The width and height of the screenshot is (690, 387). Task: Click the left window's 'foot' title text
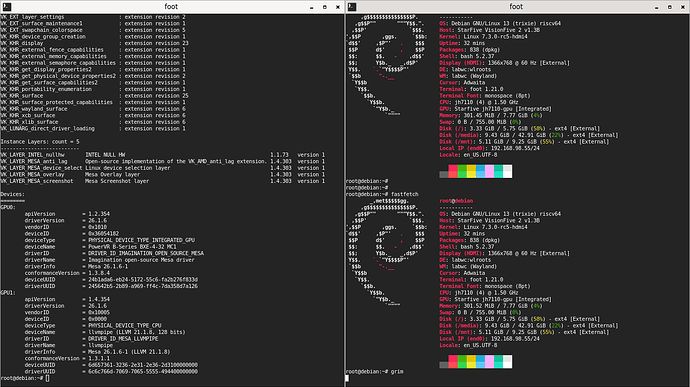point(171,7)
